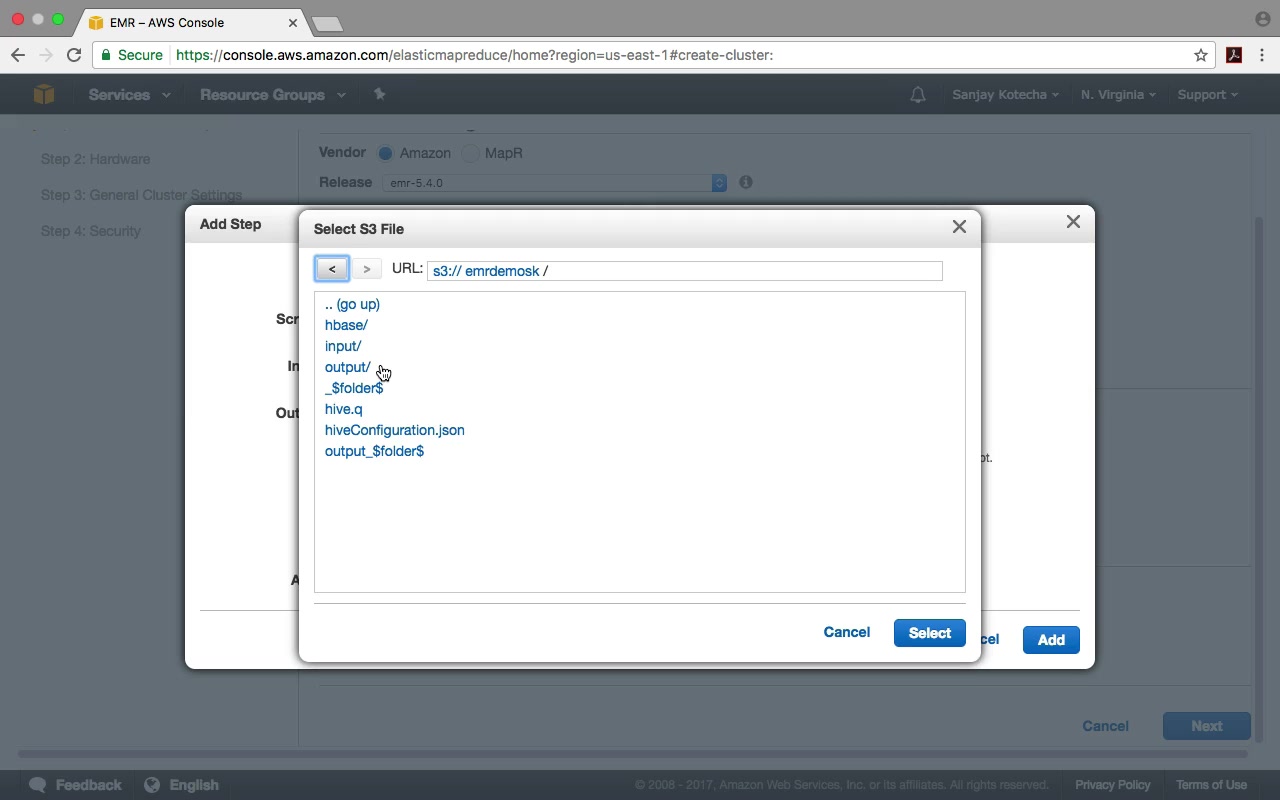Open the Release emr-5.4.0 dropdown
The image size is (1280, 800).
554,183
